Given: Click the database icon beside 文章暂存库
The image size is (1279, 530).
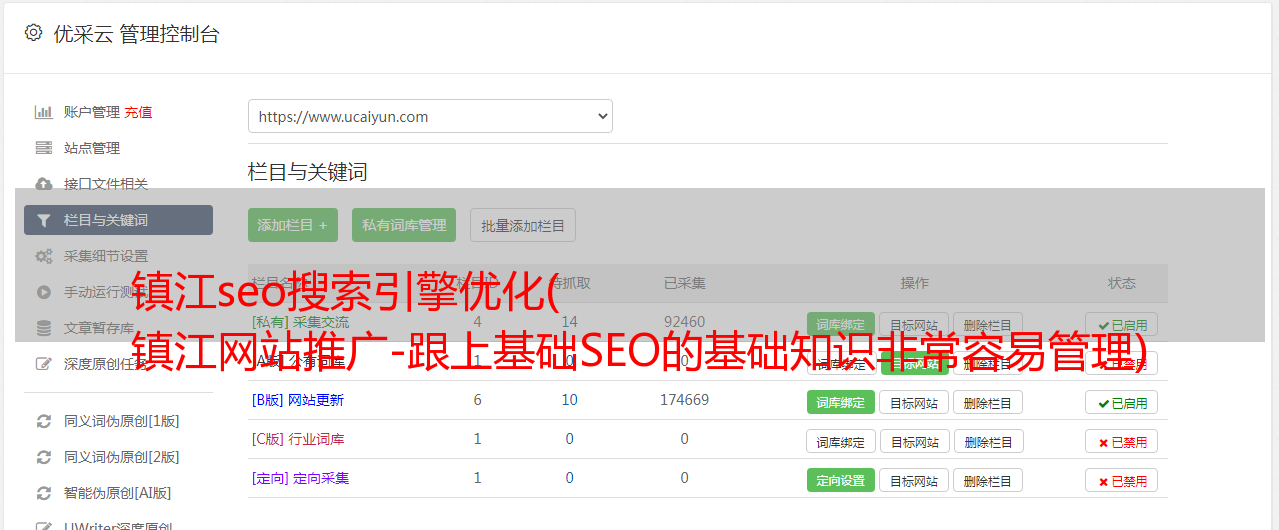Looking at the screenshot, I should (x=44, y=328).
